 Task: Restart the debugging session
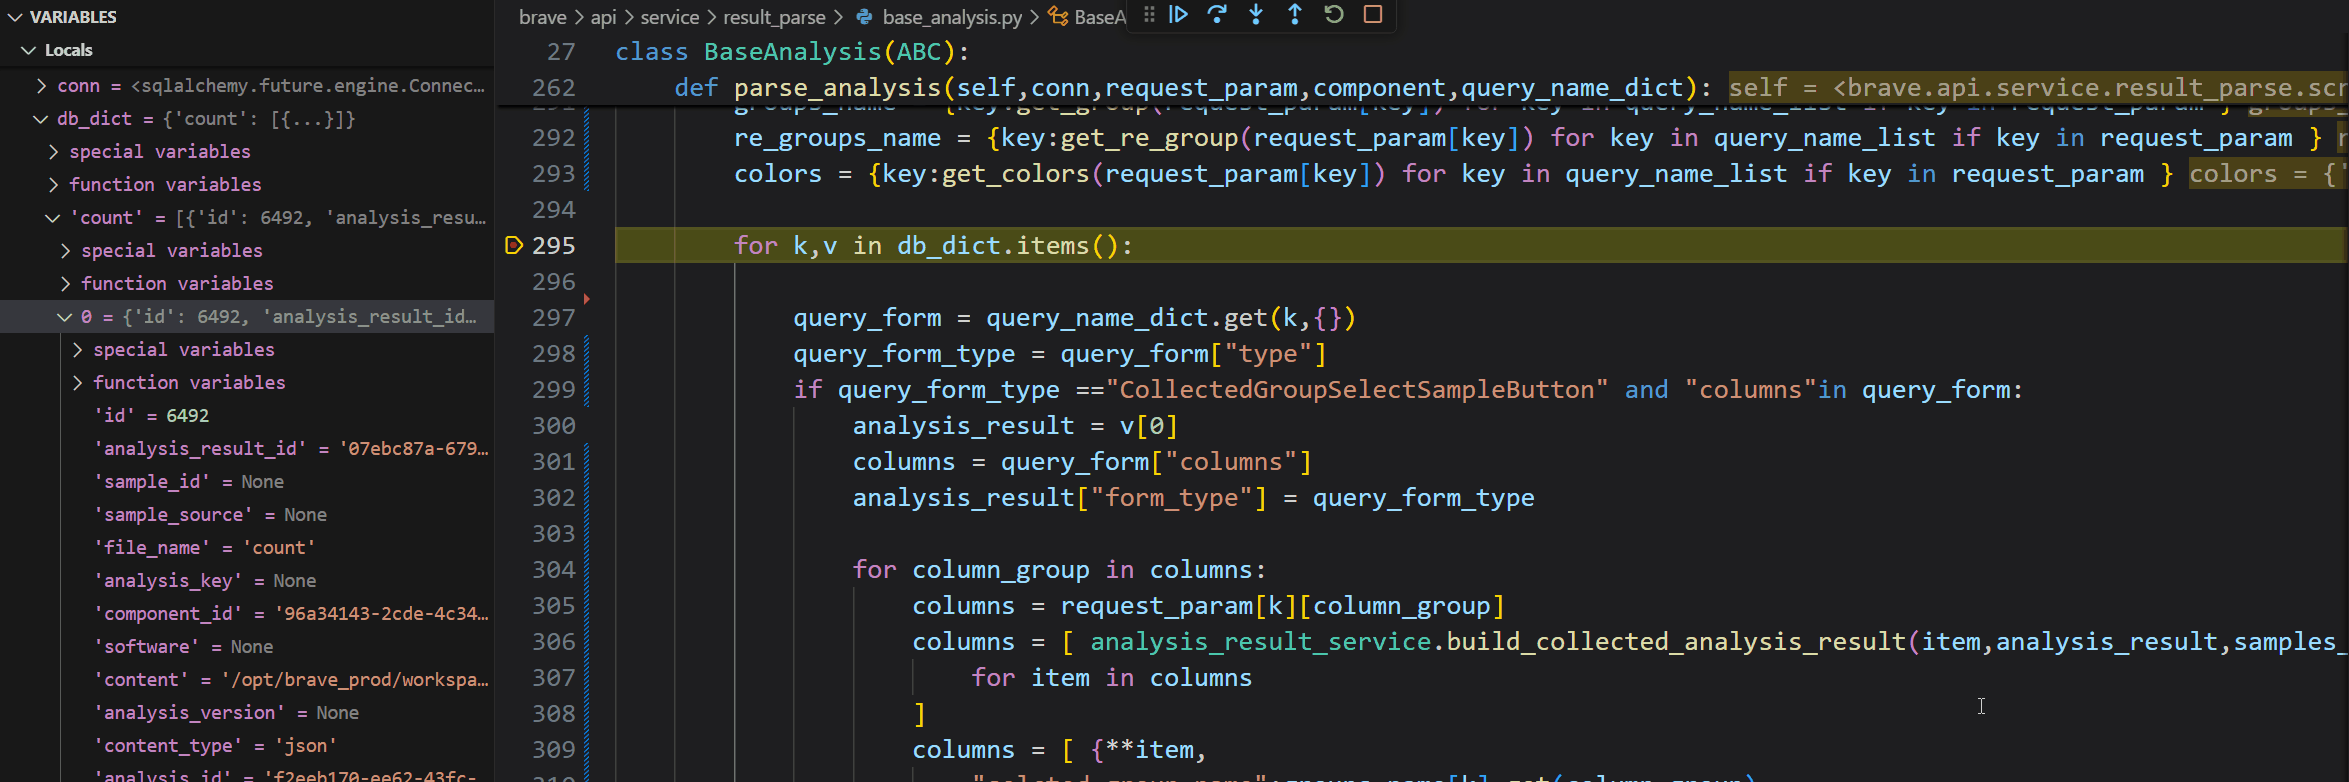click(x=1334, y=15)
